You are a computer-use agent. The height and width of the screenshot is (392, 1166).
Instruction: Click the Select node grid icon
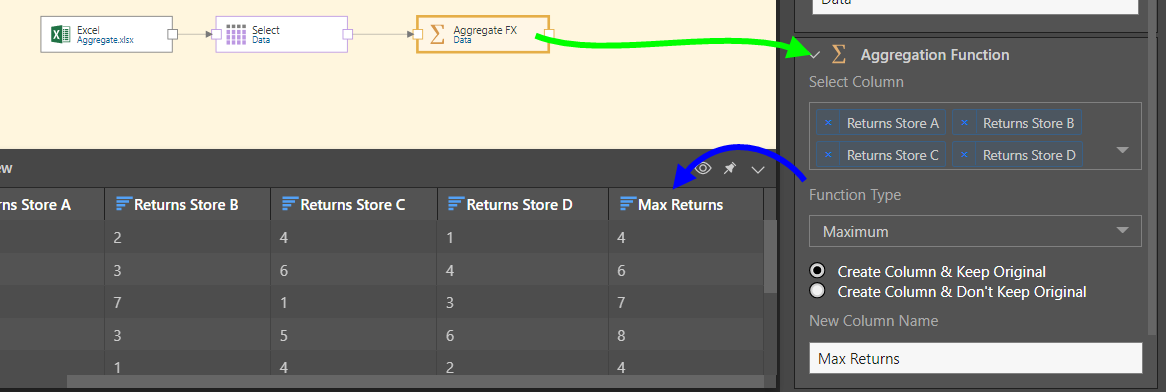pyautogui.click(x=236, y=34)
